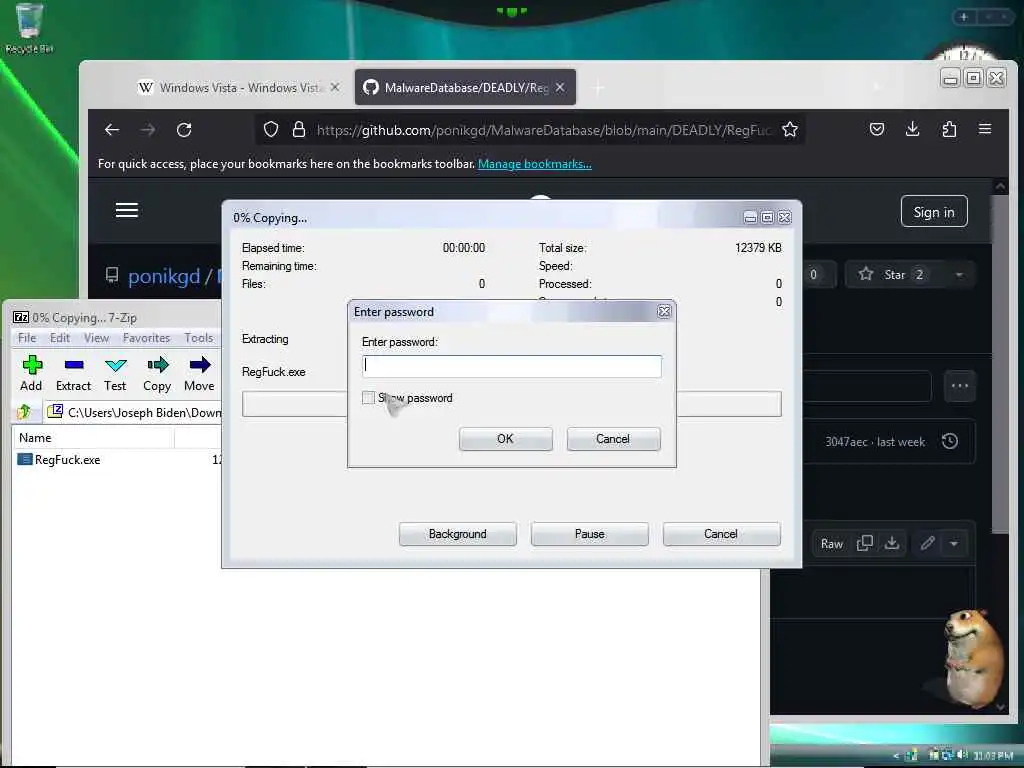Open the ponikgd user link
Screen dimensions: 1024x768
pyautogui.click(x=164, y=276)
